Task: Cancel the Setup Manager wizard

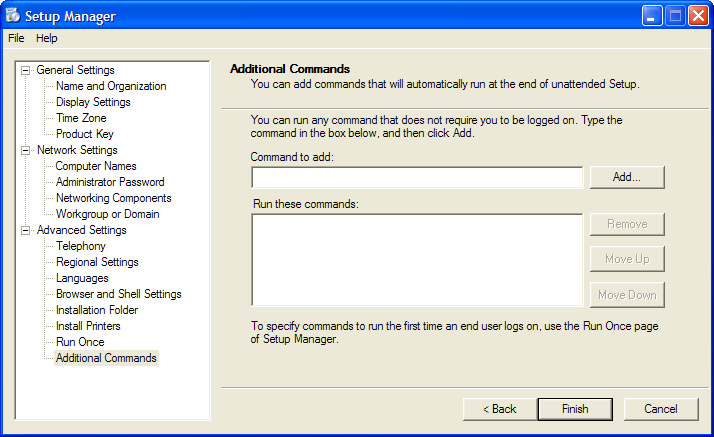Action: [x=661, y=409]
